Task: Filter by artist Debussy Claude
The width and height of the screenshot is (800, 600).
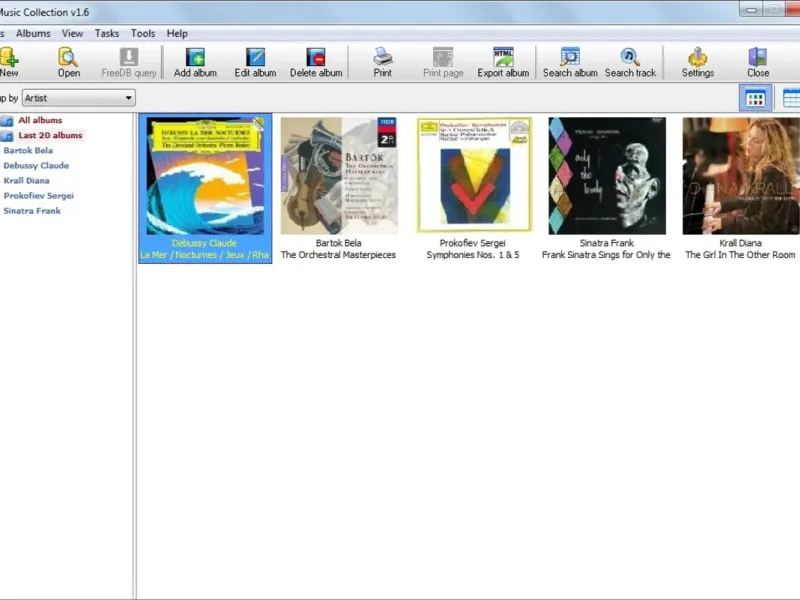Action: (x=36, y=166)
